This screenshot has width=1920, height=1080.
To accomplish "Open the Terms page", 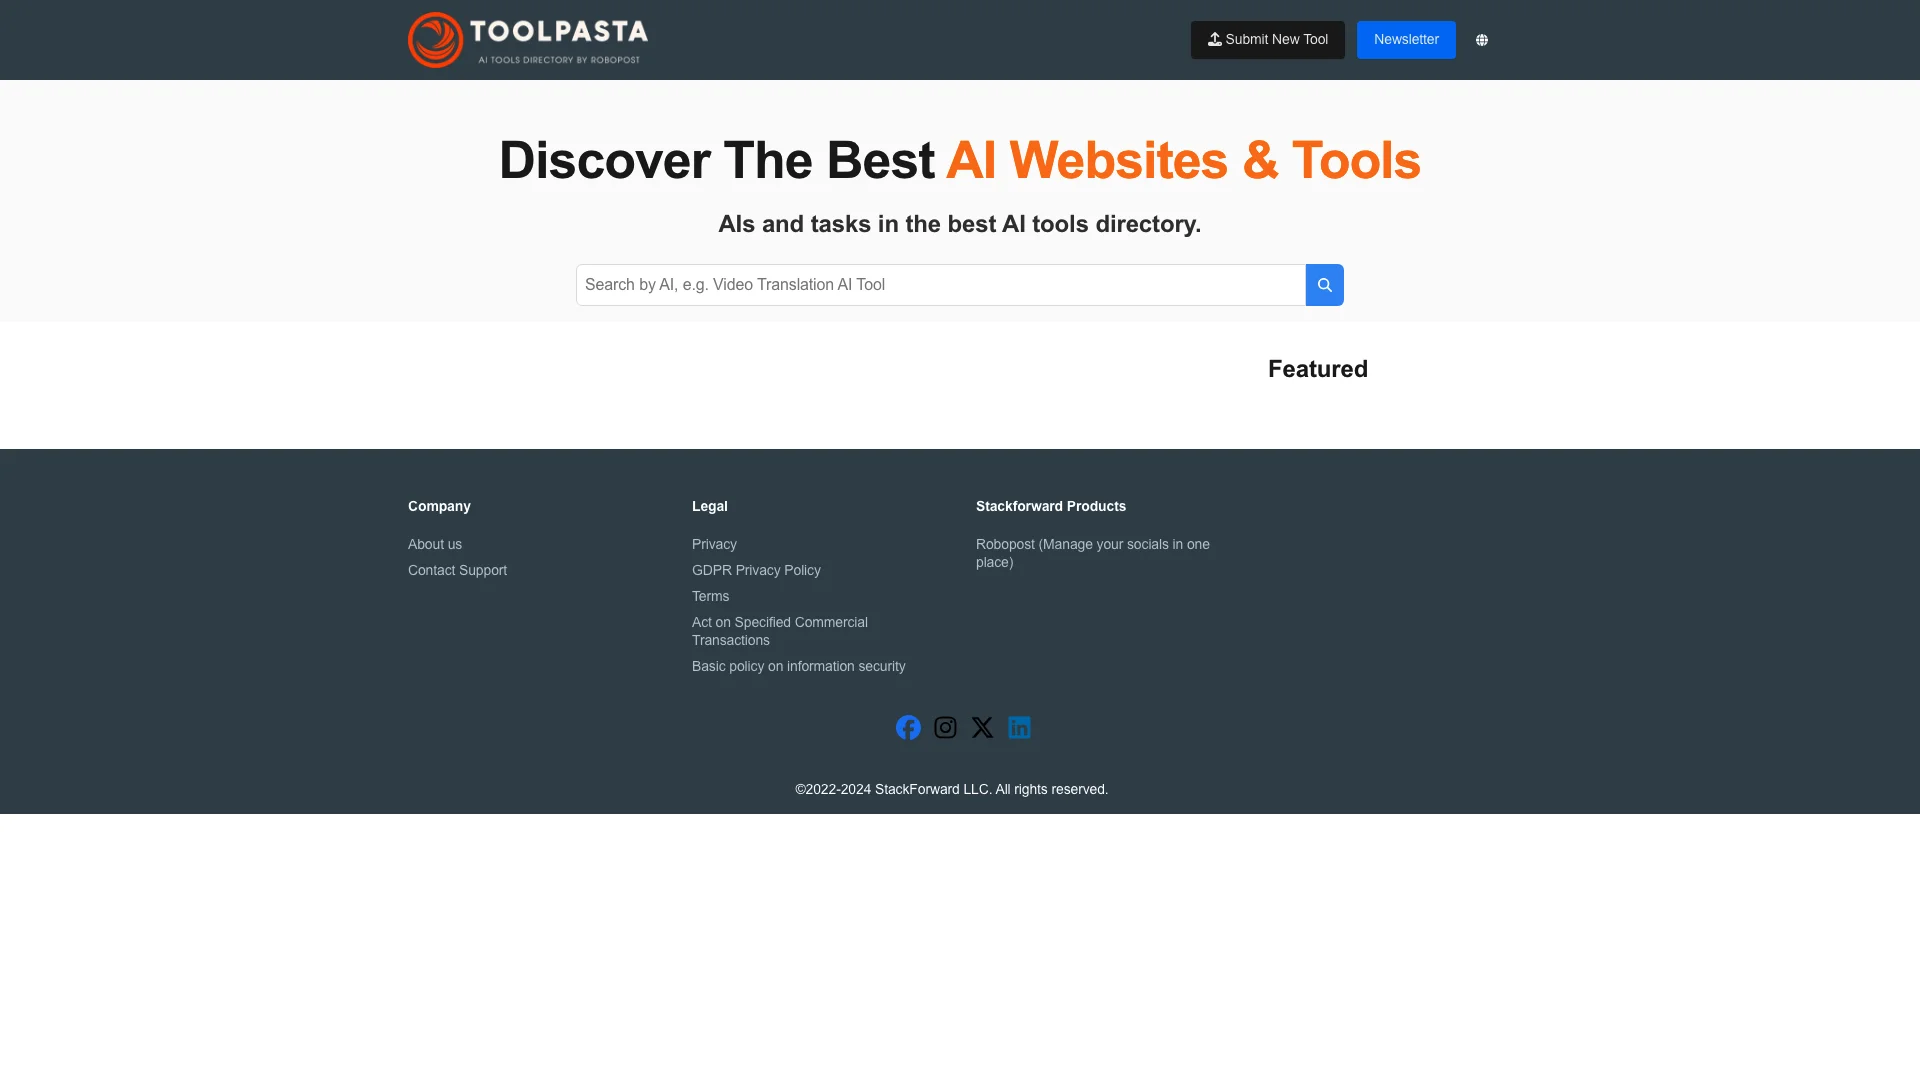I will pos(711,595).
